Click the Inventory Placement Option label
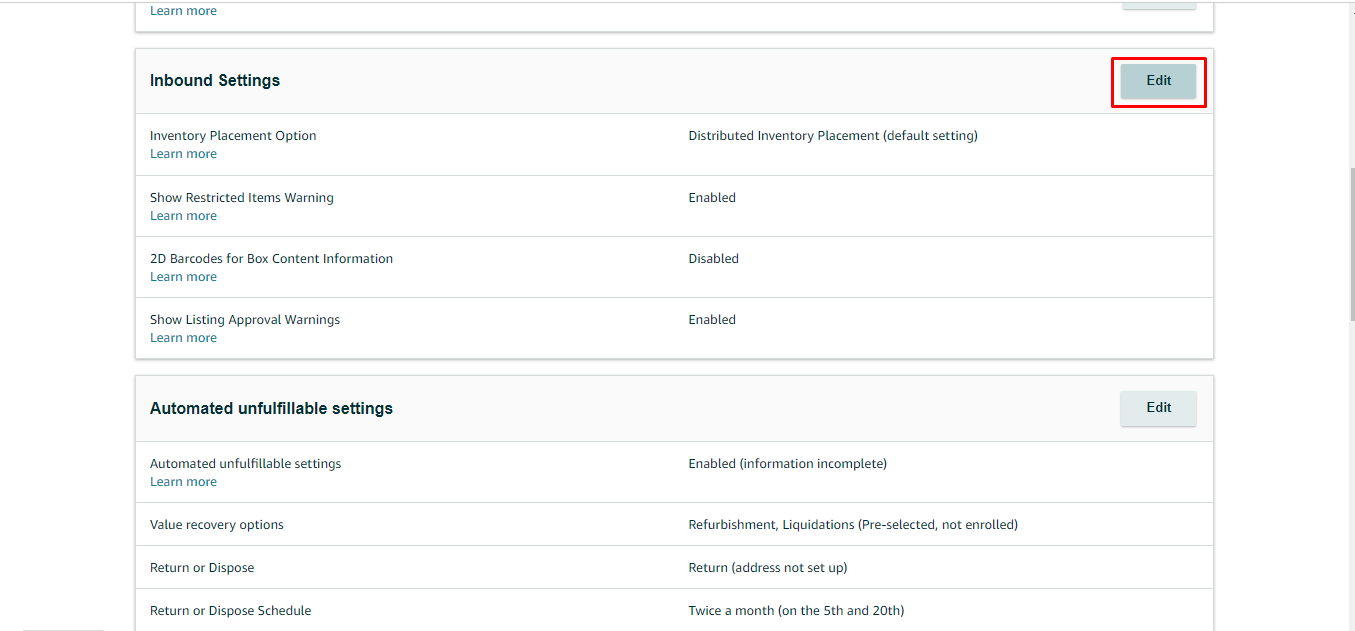 [233, 136]
